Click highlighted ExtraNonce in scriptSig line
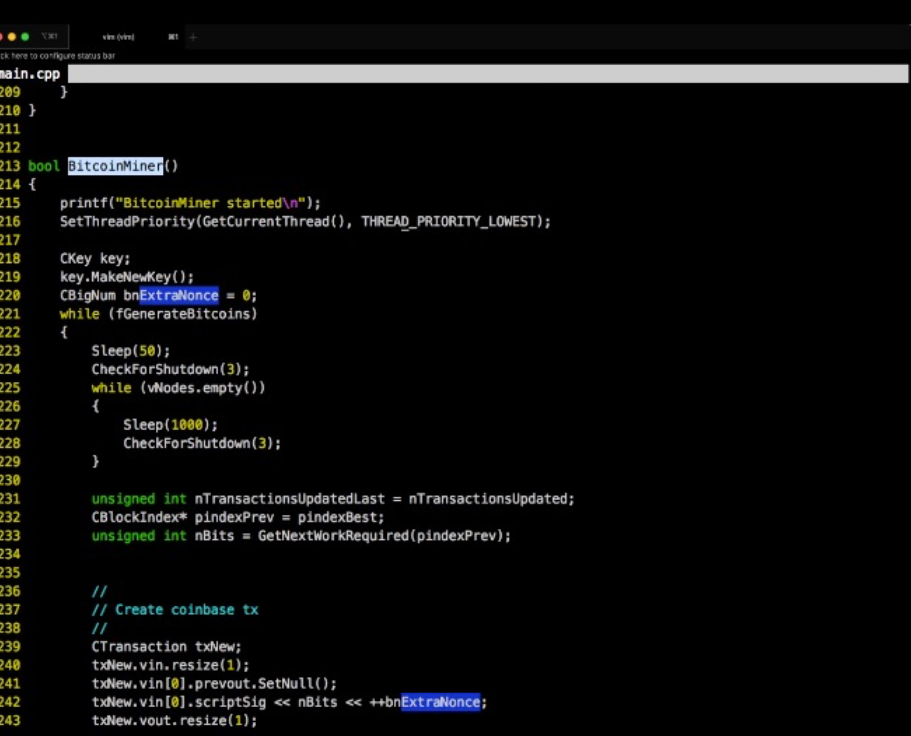The height and width of the screenshot is (736, 911). click(440, 702)
